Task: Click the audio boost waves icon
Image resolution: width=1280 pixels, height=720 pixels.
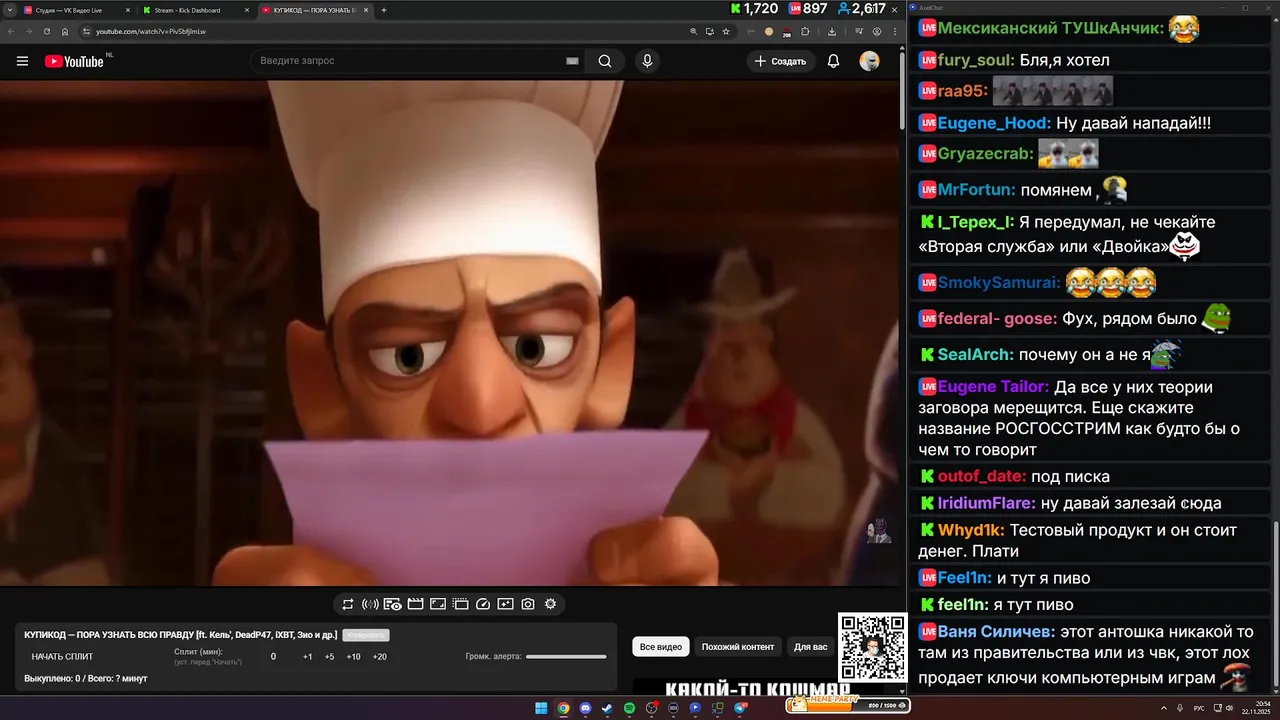Action: coord(370,604)
